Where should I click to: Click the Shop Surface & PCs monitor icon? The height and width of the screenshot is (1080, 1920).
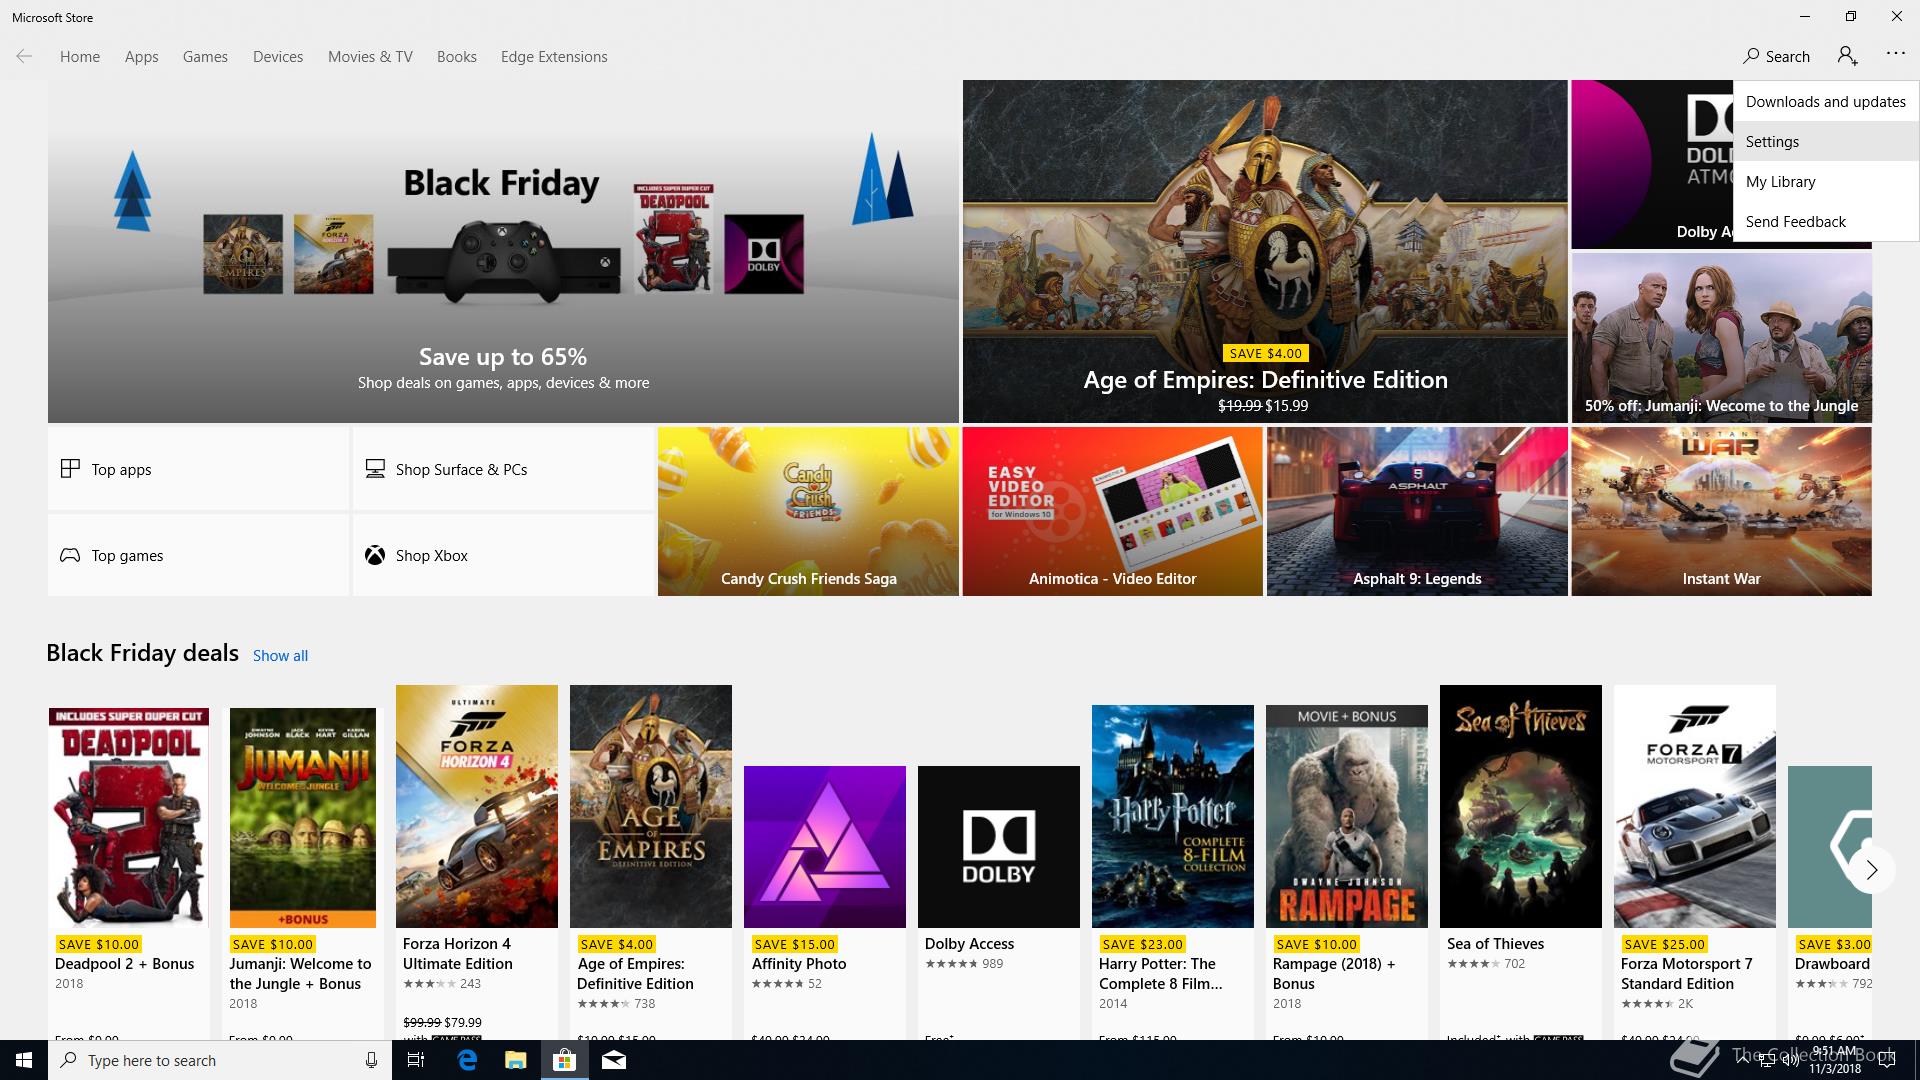[375, 468]
